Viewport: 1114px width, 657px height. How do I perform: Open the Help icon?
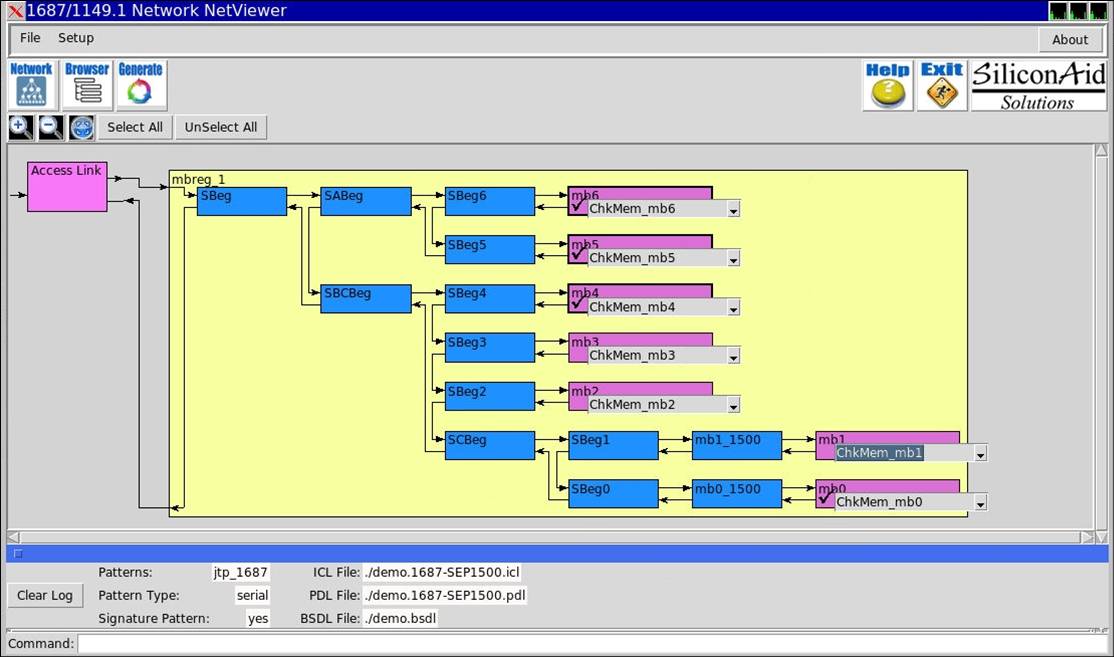tap(887, 86)
